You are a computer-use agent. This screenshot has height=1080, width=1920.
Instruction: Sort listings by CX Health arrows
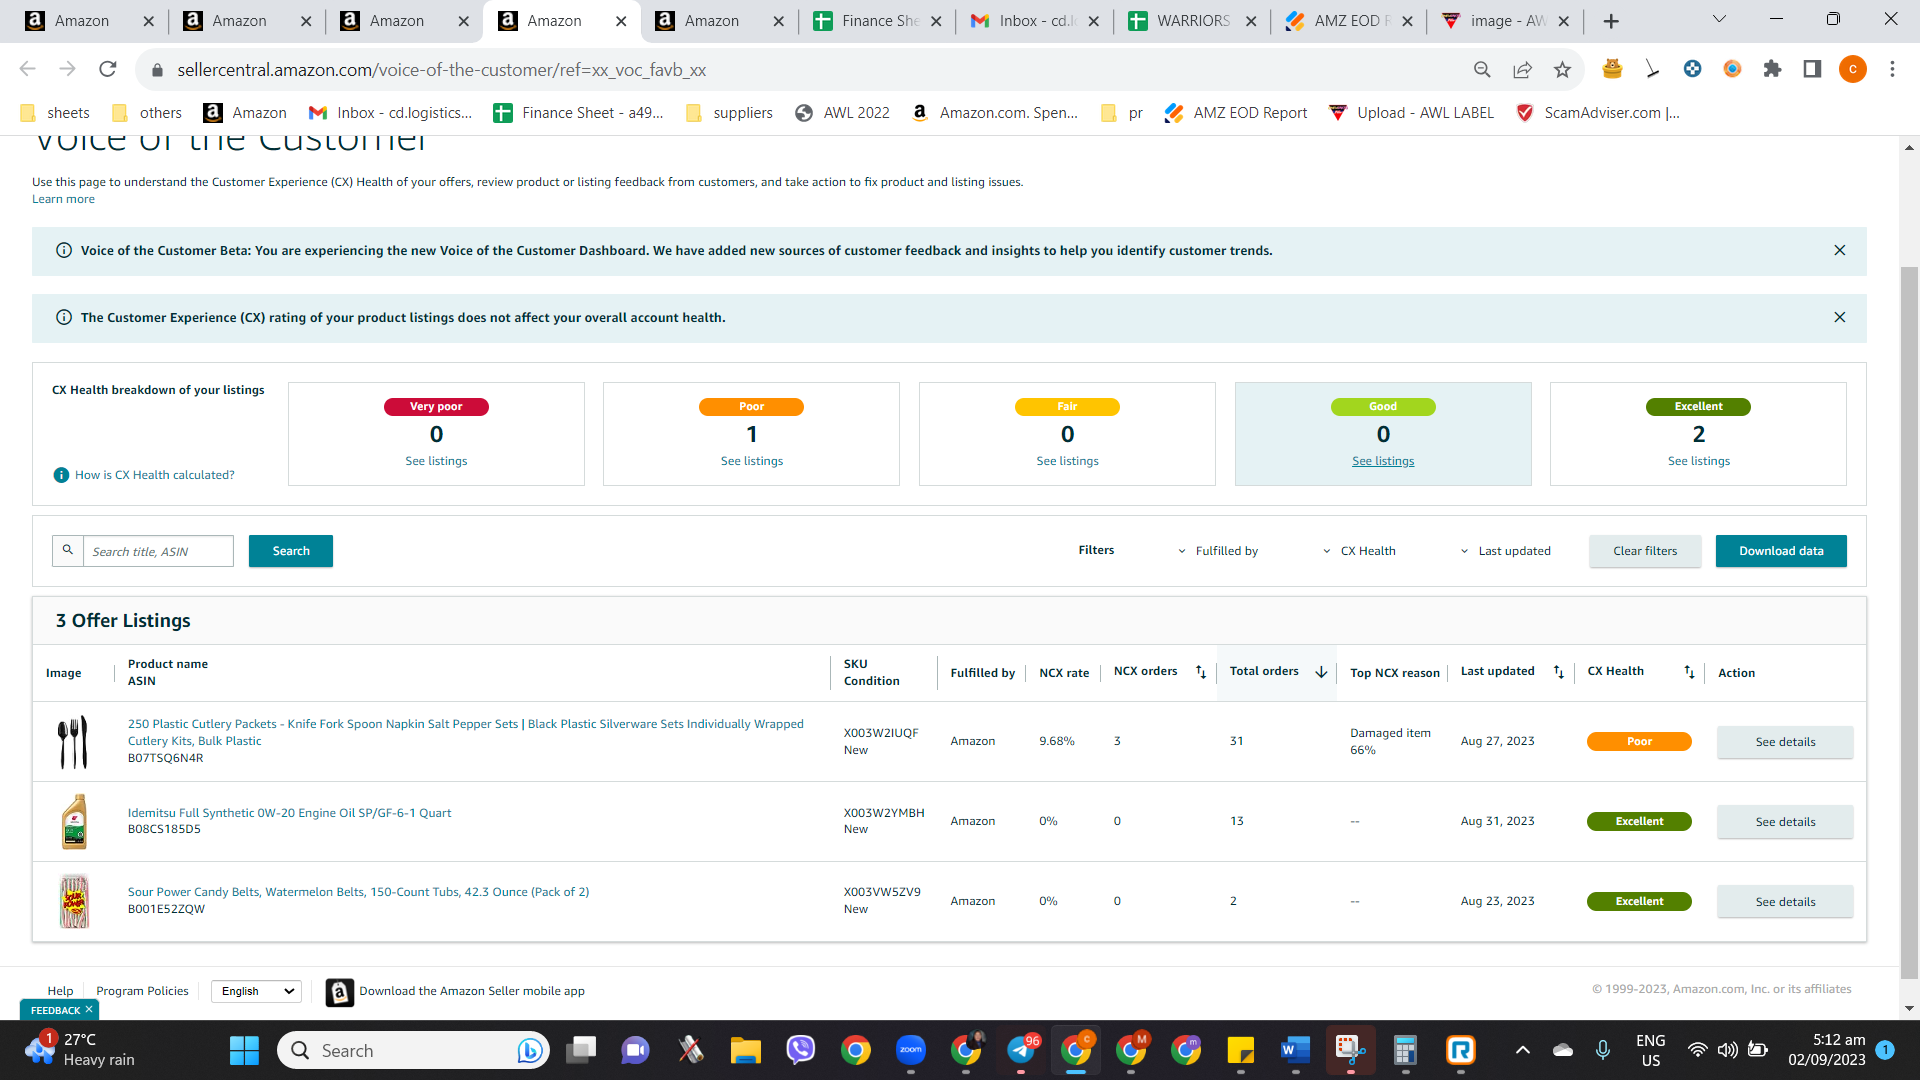[x=1689, y=672]
